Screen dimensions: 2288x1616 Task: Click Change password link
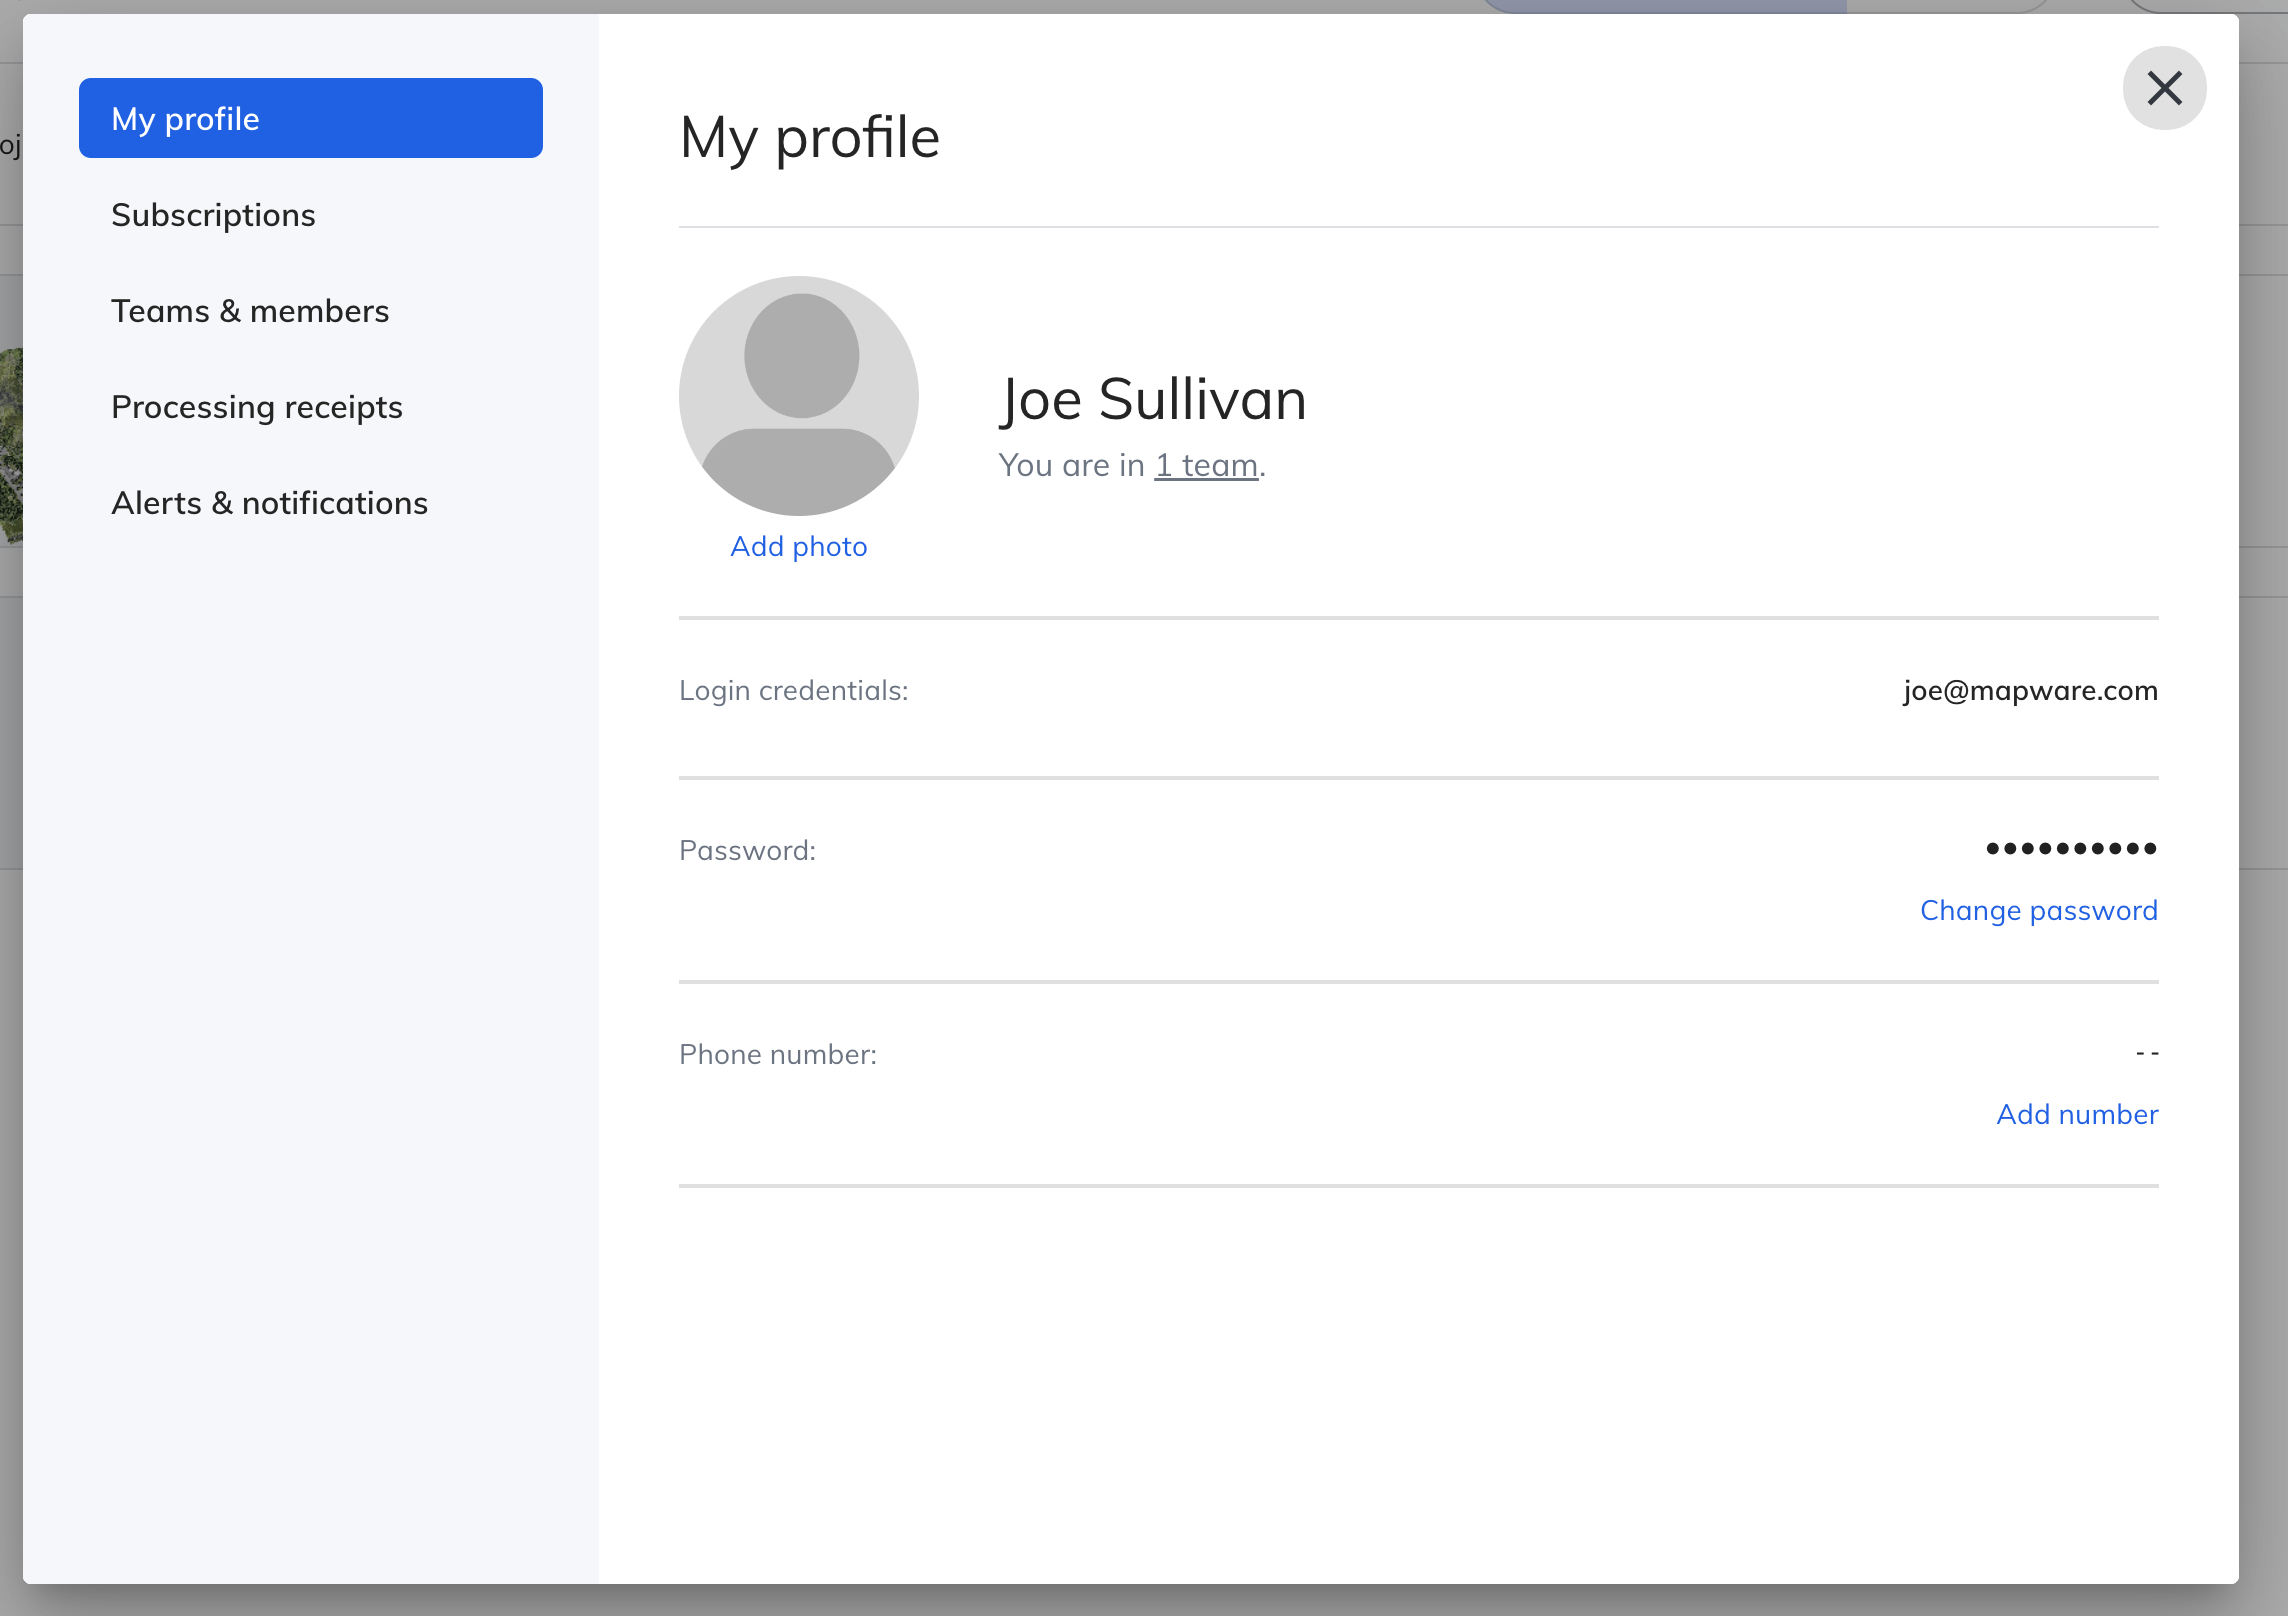(x=2038, y=910)
